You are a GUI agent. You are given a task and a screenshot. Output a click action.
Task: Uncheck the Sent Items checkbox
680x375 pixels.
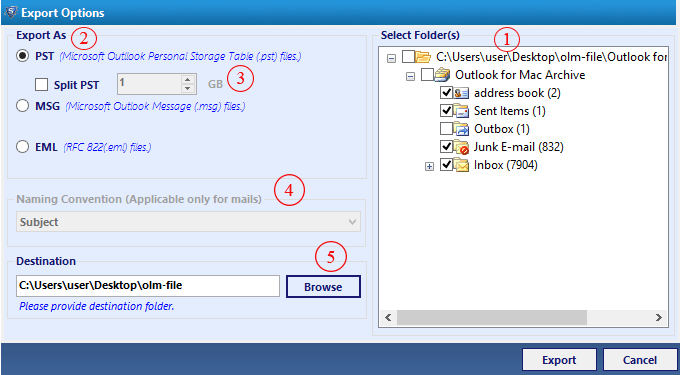(x=446, y=111)
